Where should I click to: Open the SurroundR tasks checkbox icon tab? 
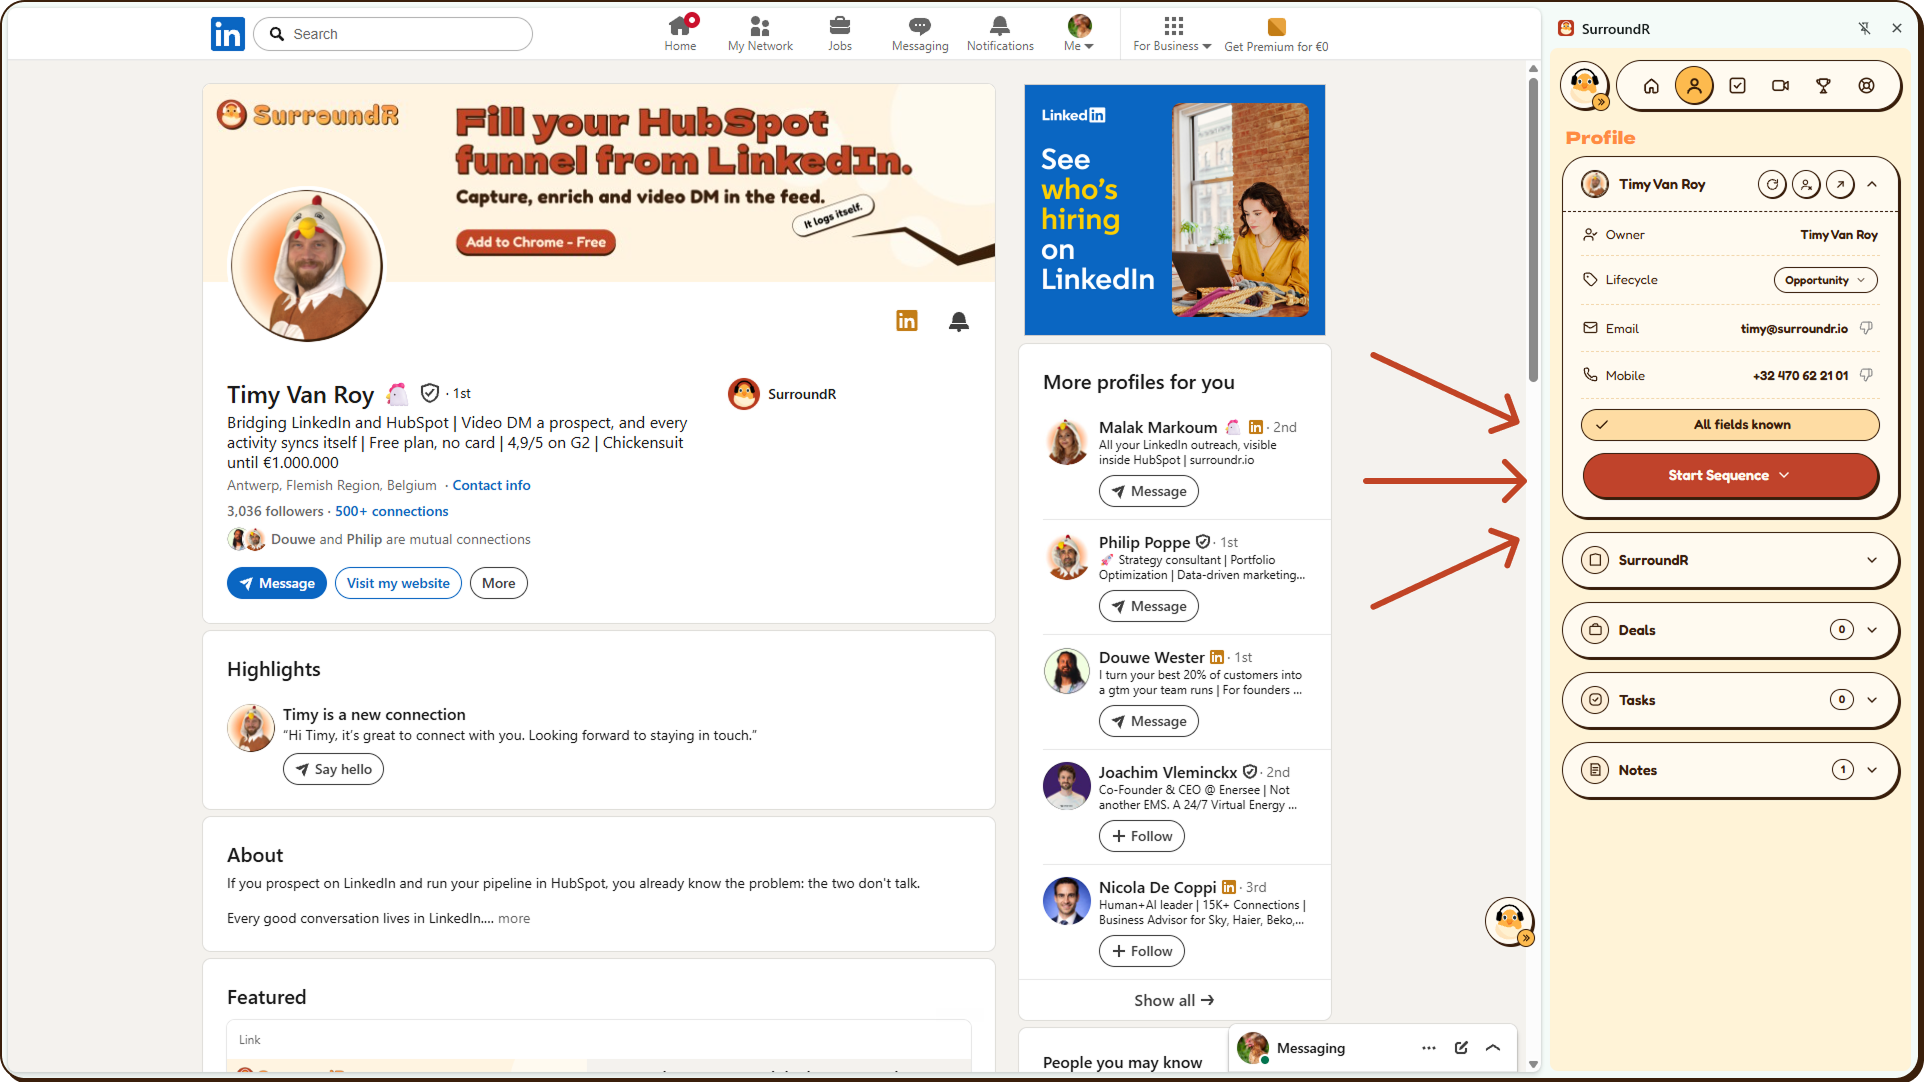click(x=1738, y=86)
